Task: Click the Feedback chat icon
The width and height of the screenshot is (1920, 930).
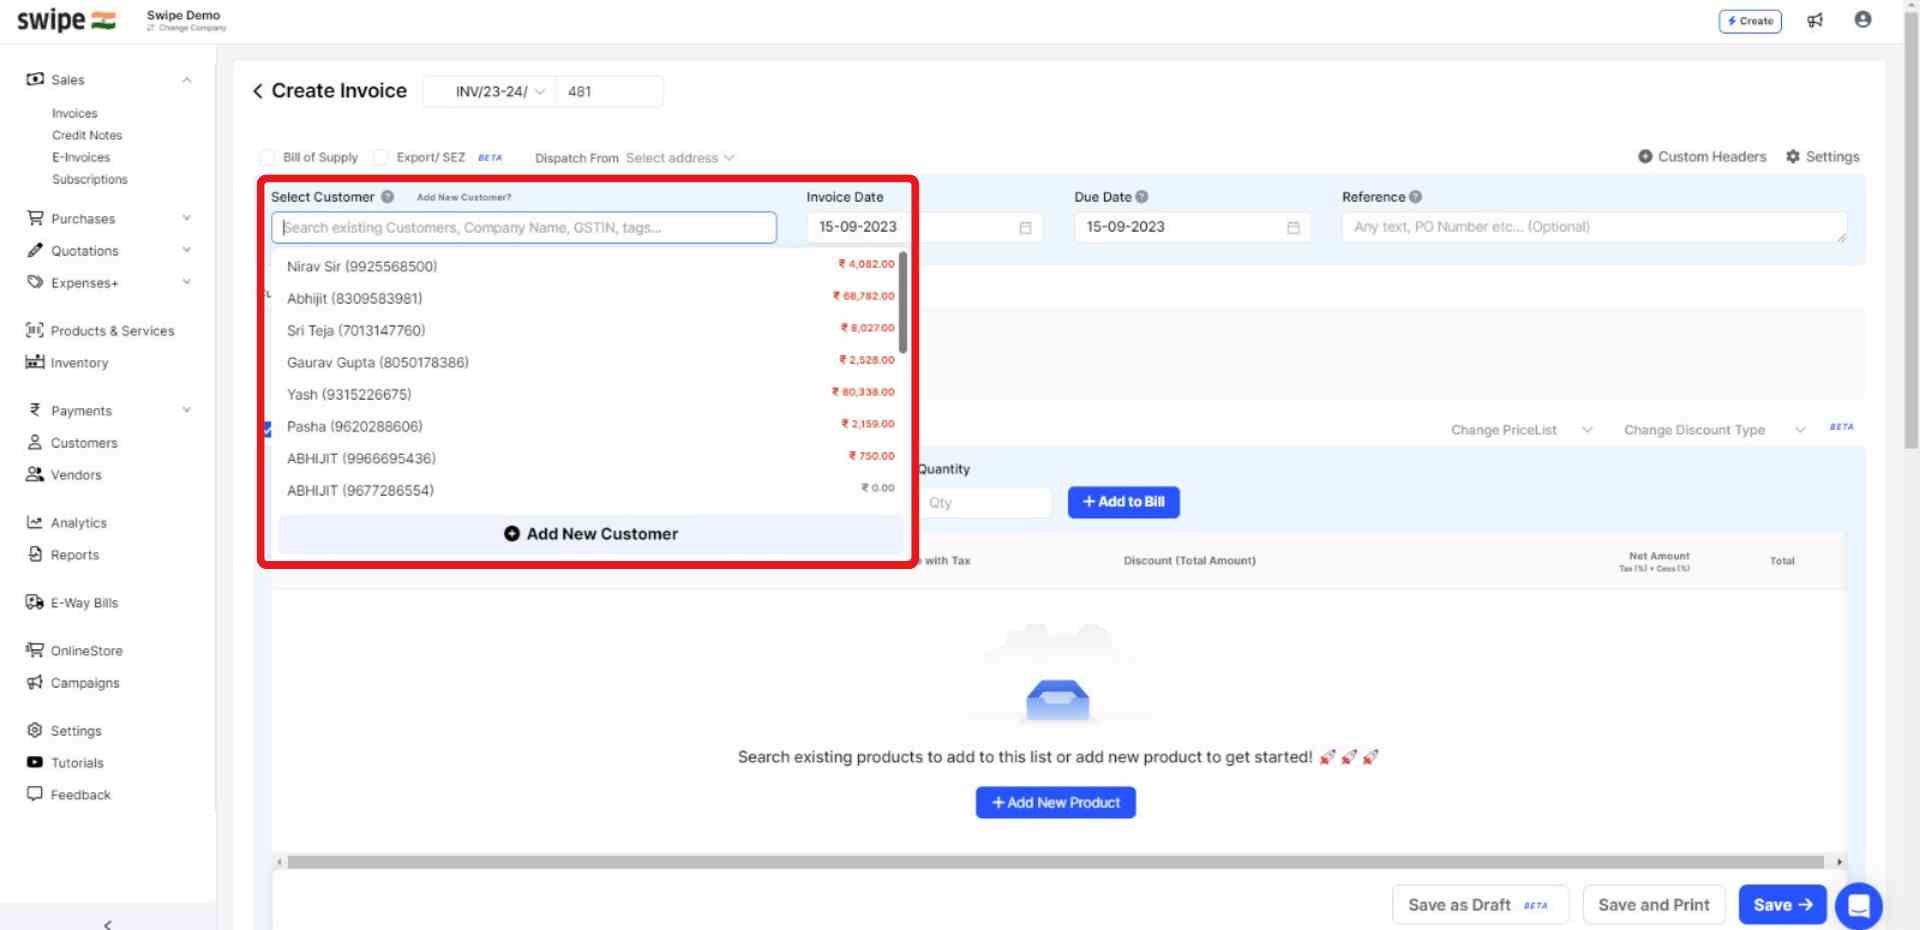Action: click(35, 794)
